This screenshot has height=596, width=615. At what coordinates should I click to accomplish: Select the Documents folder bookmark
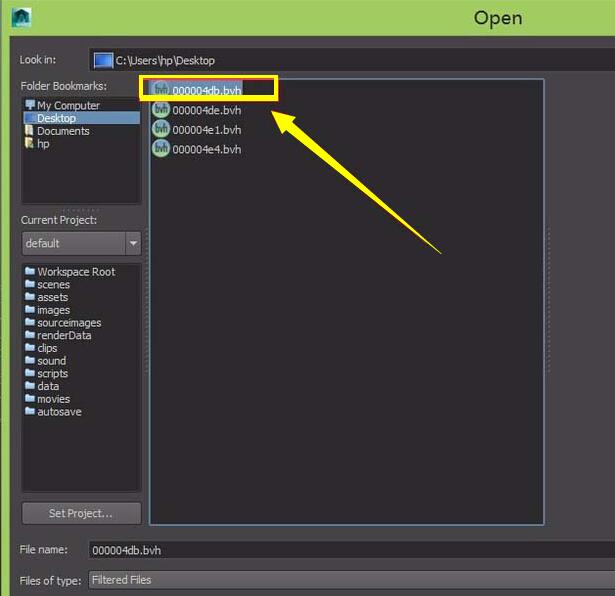click(62, 131)
